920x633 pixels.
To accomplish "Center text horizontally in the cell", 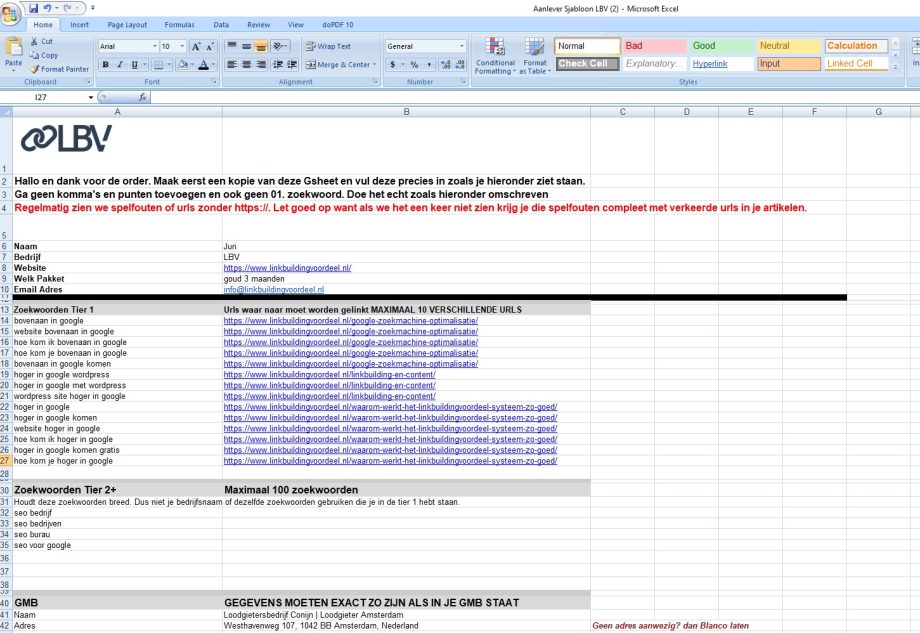I will click(246, 65).
